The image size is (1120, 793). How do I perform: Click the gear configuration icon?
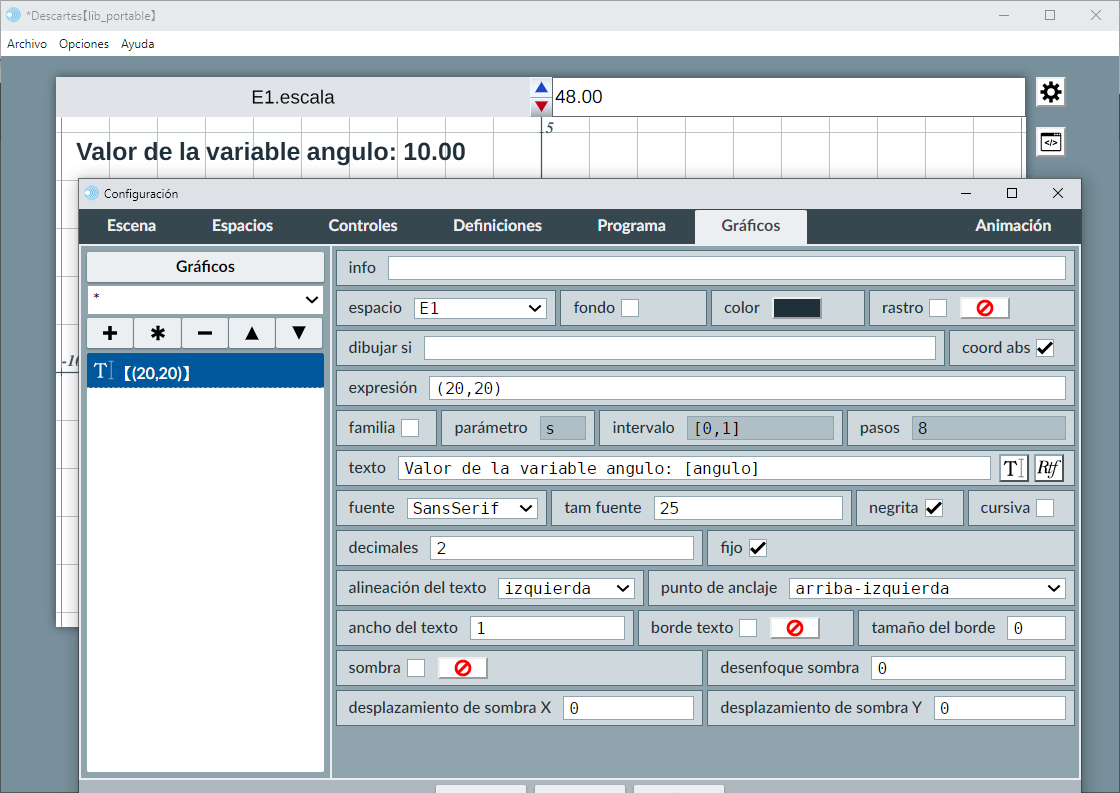coord(1050,93)
